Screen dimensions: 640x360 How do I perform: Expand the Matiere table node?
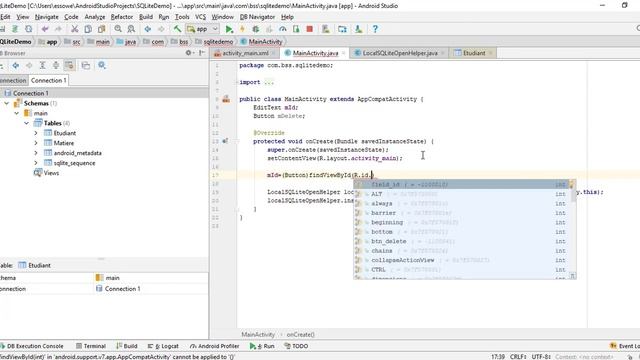click(36, 143)
